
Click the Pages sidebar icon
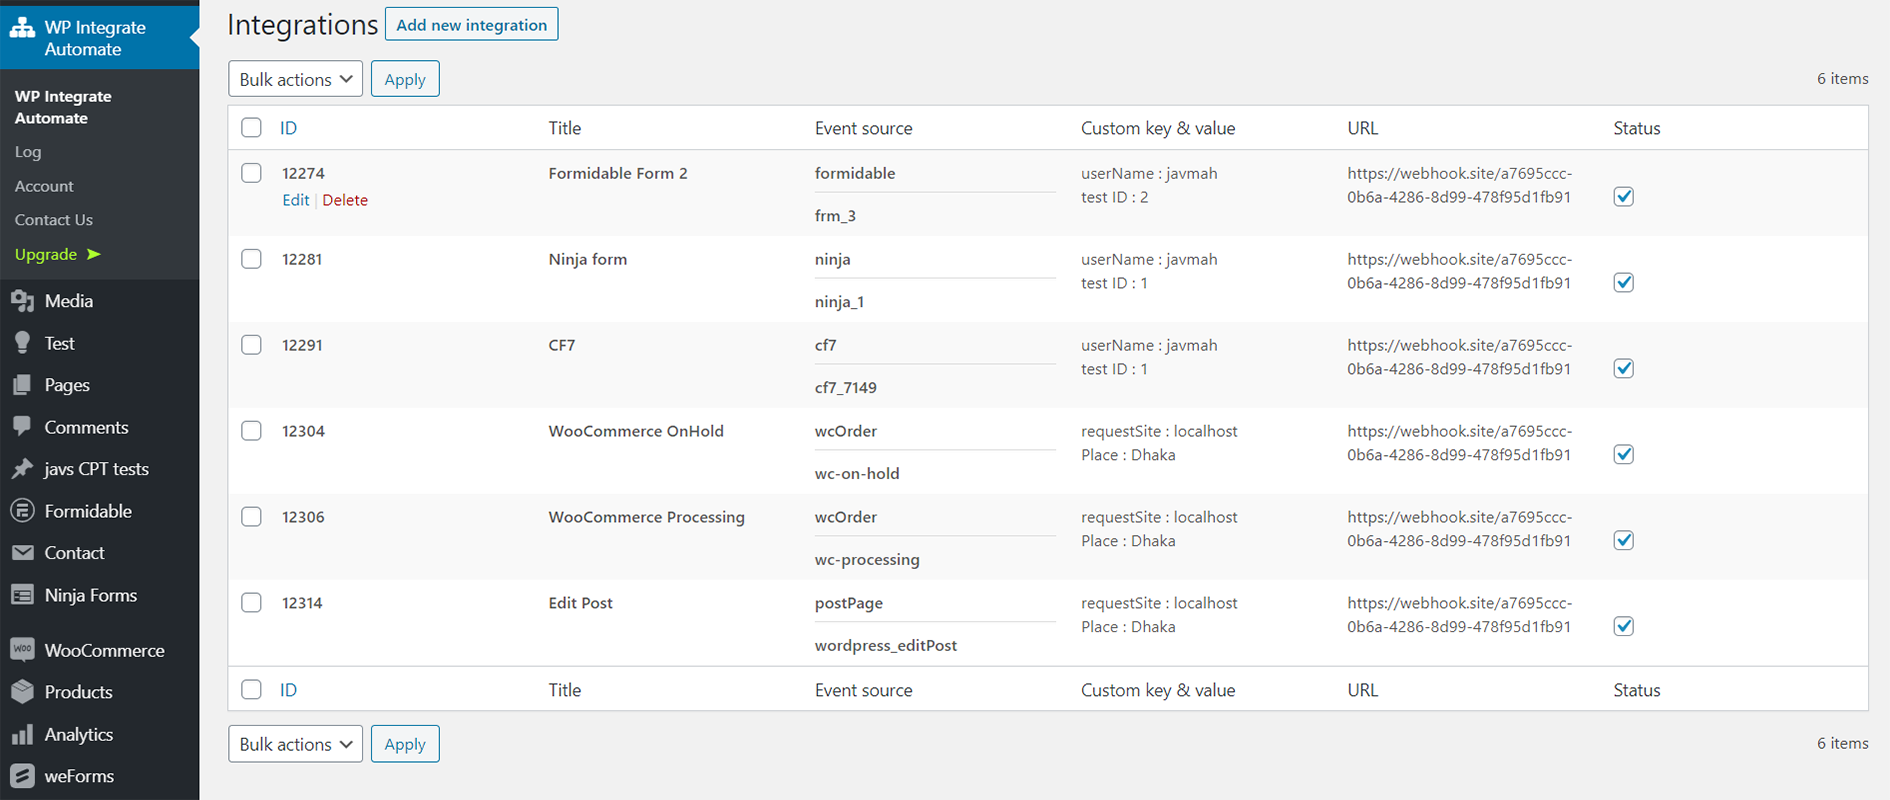[22, 385]
